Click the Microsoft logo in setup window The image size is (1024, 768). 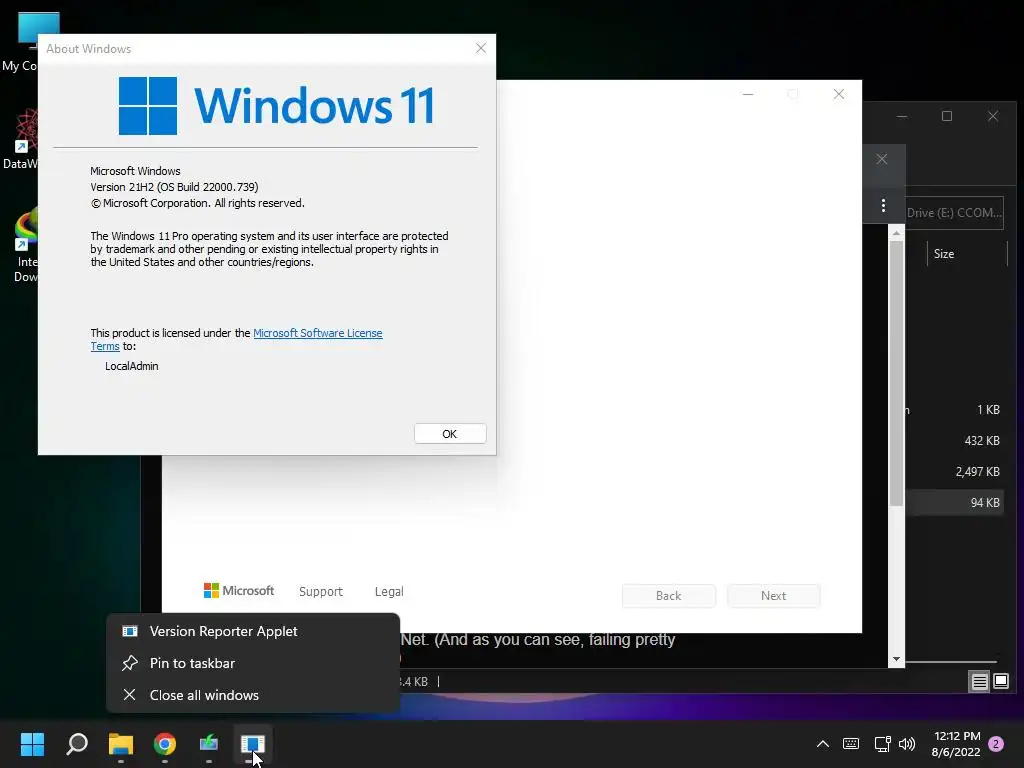239,590
